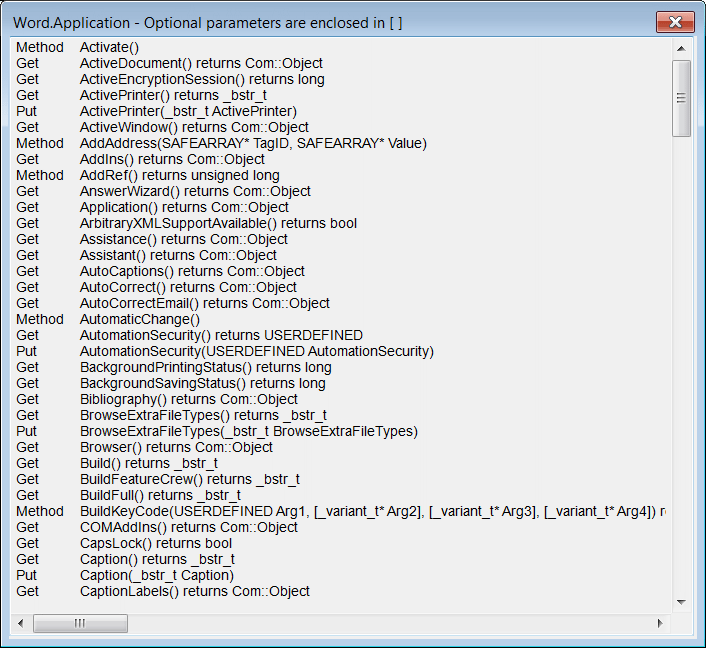
Task: Click the vertical scrollbar down arrow
Action: [681, 602]
